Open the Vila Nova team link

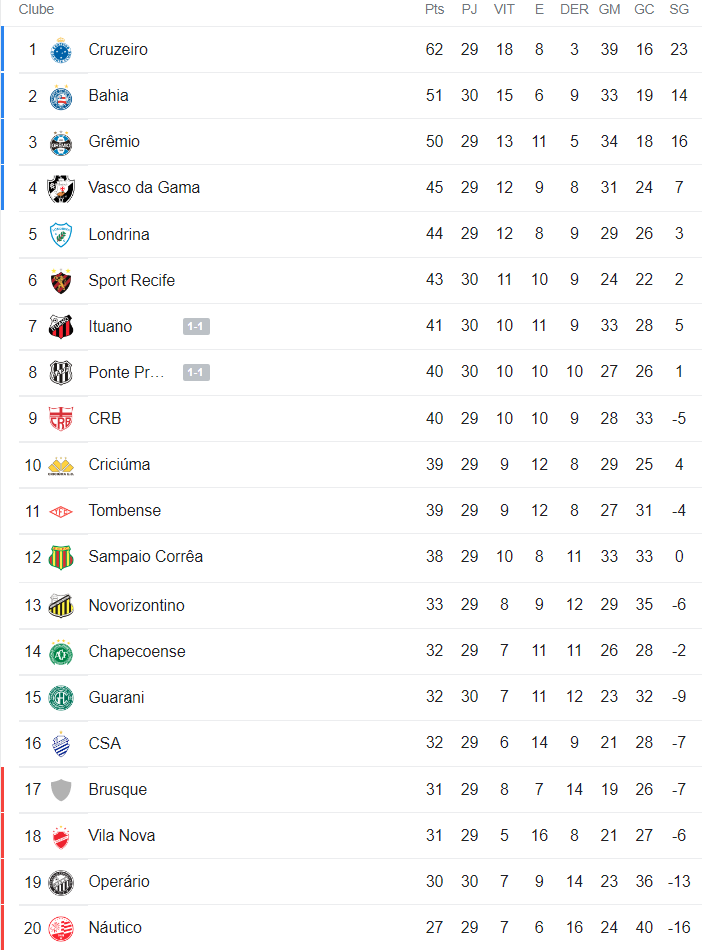pyautogui.click(x=122, y=836)
